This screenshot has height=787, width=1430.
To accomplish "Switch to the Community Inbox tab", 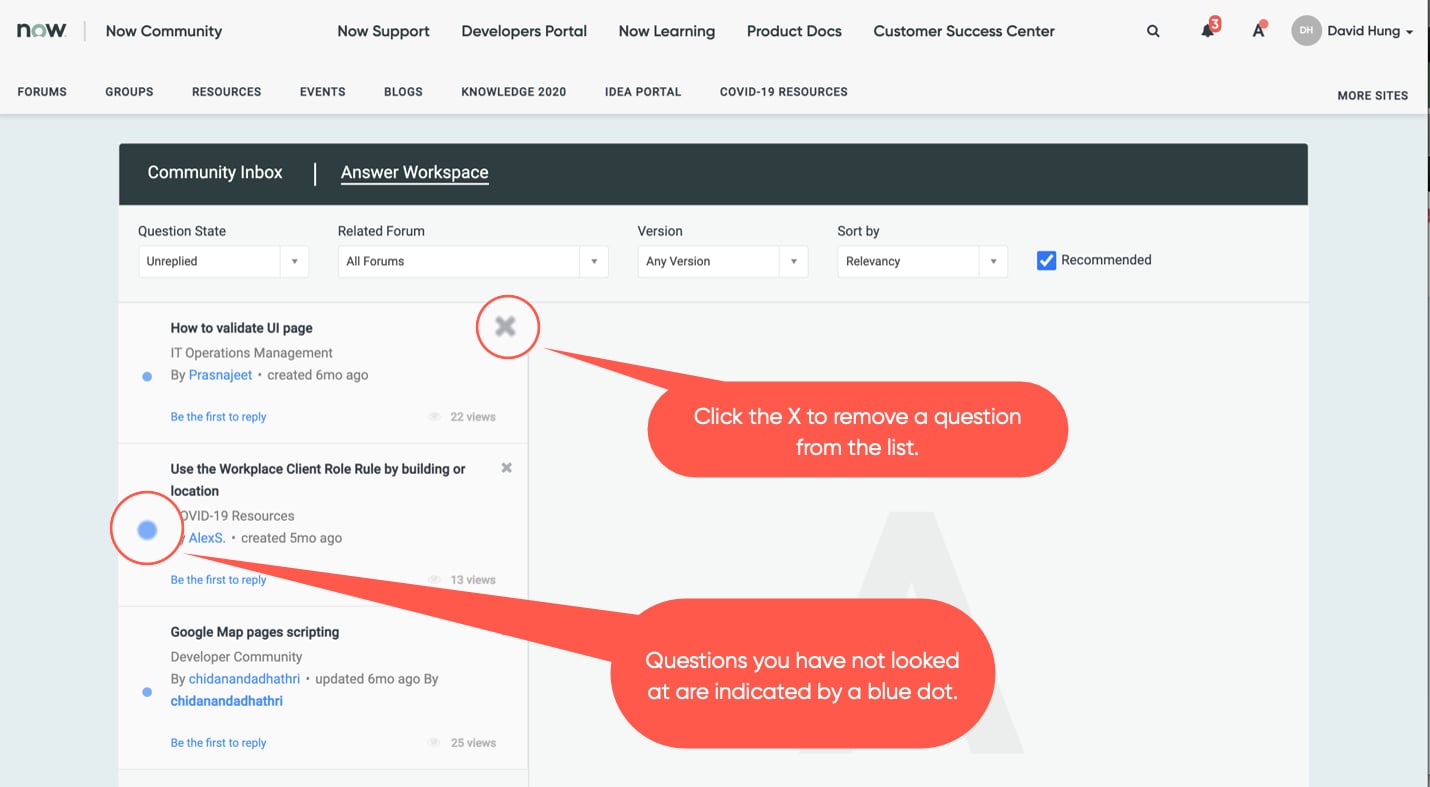I will click(215, 172).
